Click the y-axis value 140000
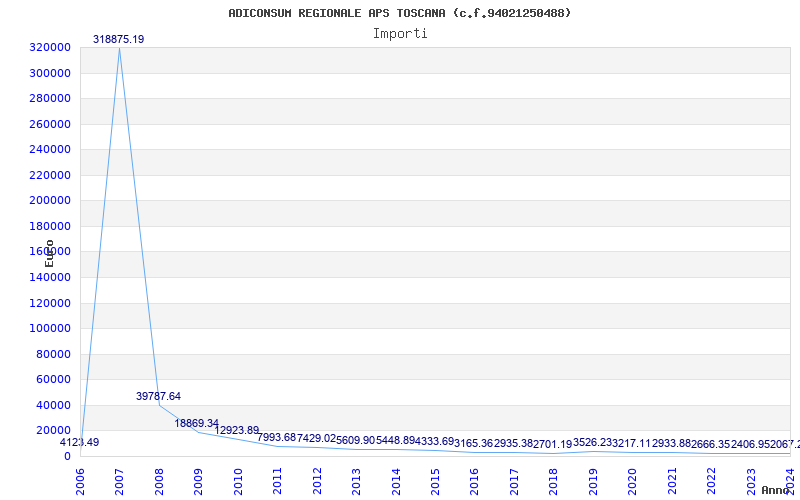The height and width of the screenshot is (500, 800). coord(49,278)
